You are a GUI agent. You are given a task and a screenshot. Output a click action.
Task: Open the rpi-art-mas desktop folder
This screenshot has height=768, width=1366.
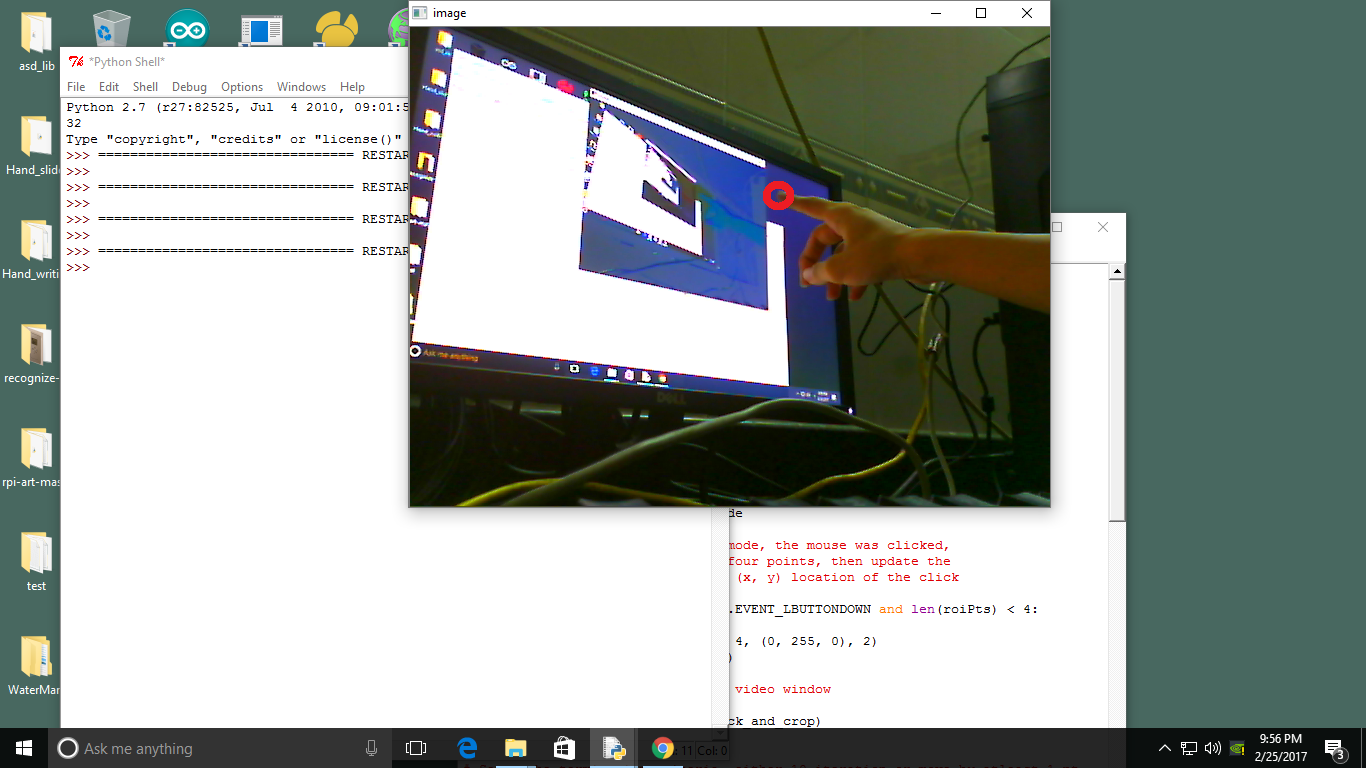(x=36, y=457)
